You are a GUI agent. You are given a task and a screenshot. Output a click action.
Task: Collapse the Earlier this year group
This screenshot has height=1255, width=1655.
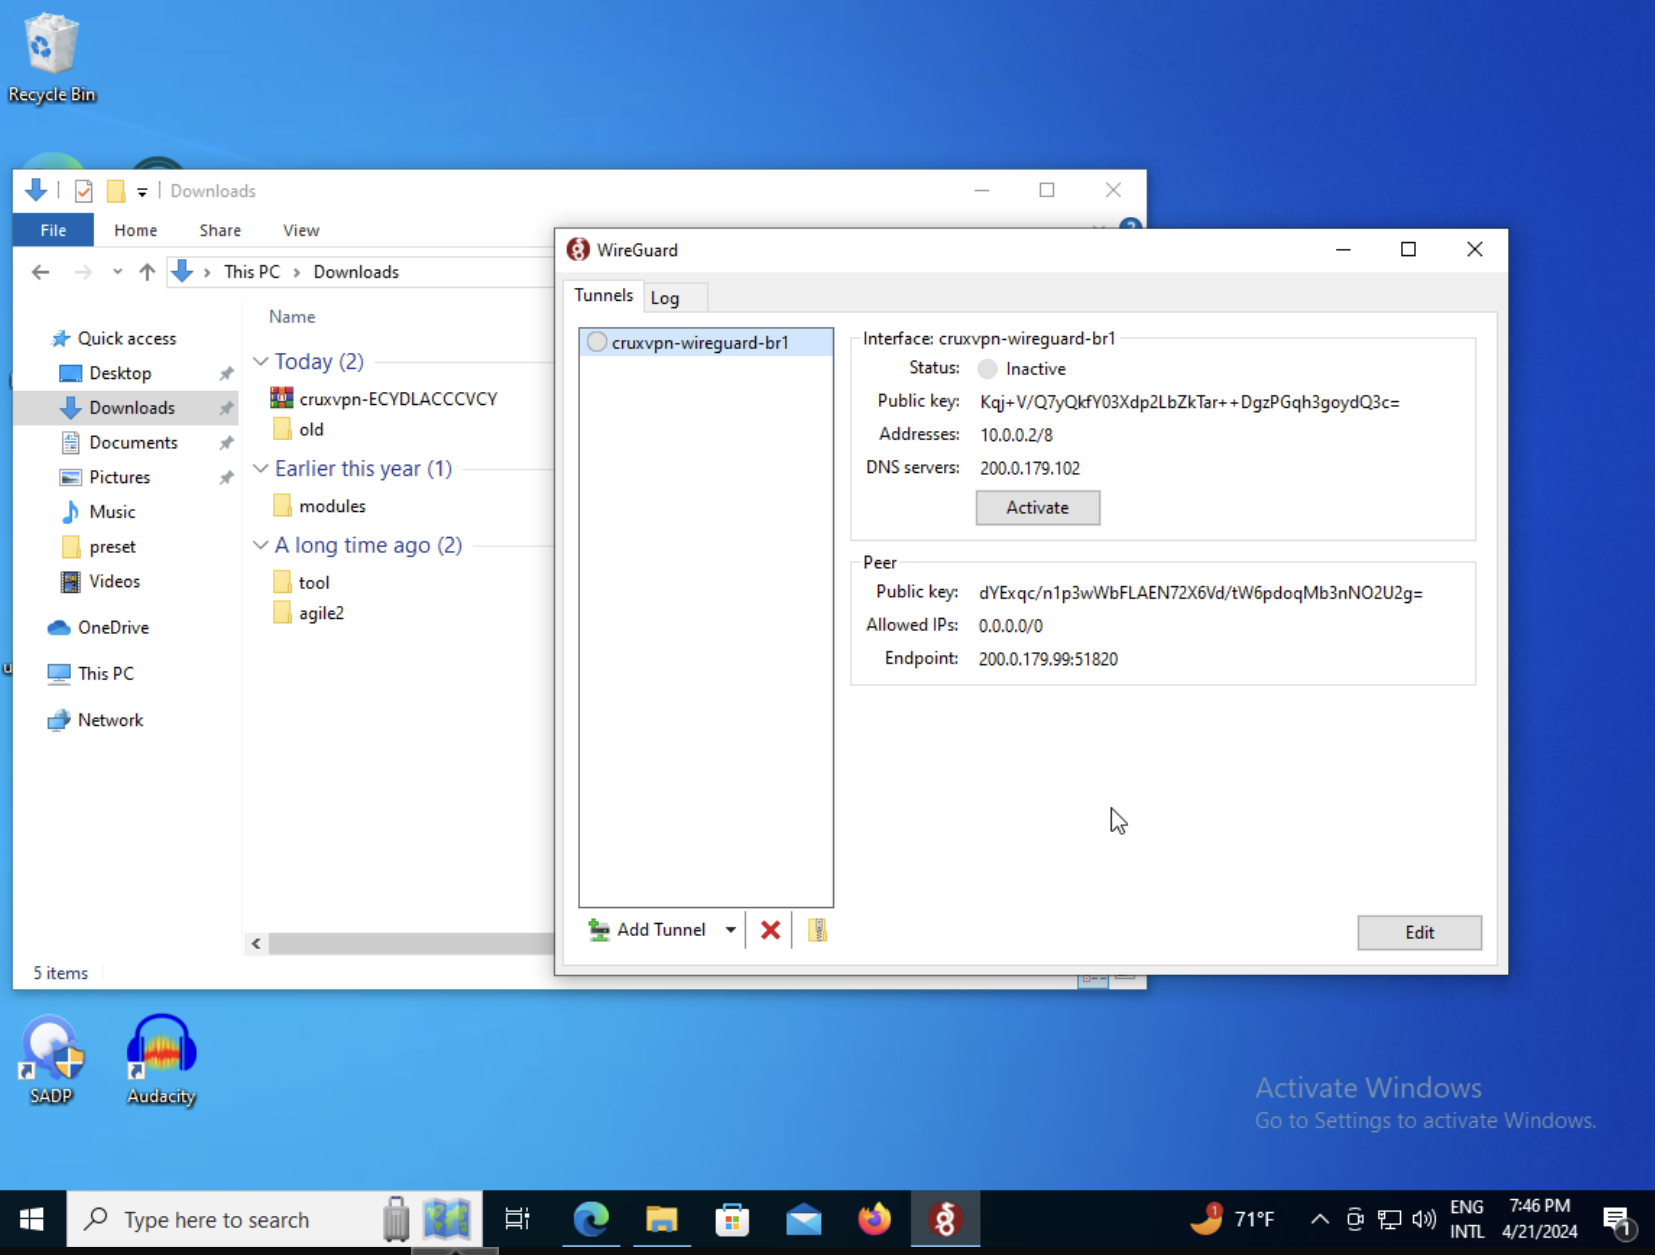click(x=261, y=468)
